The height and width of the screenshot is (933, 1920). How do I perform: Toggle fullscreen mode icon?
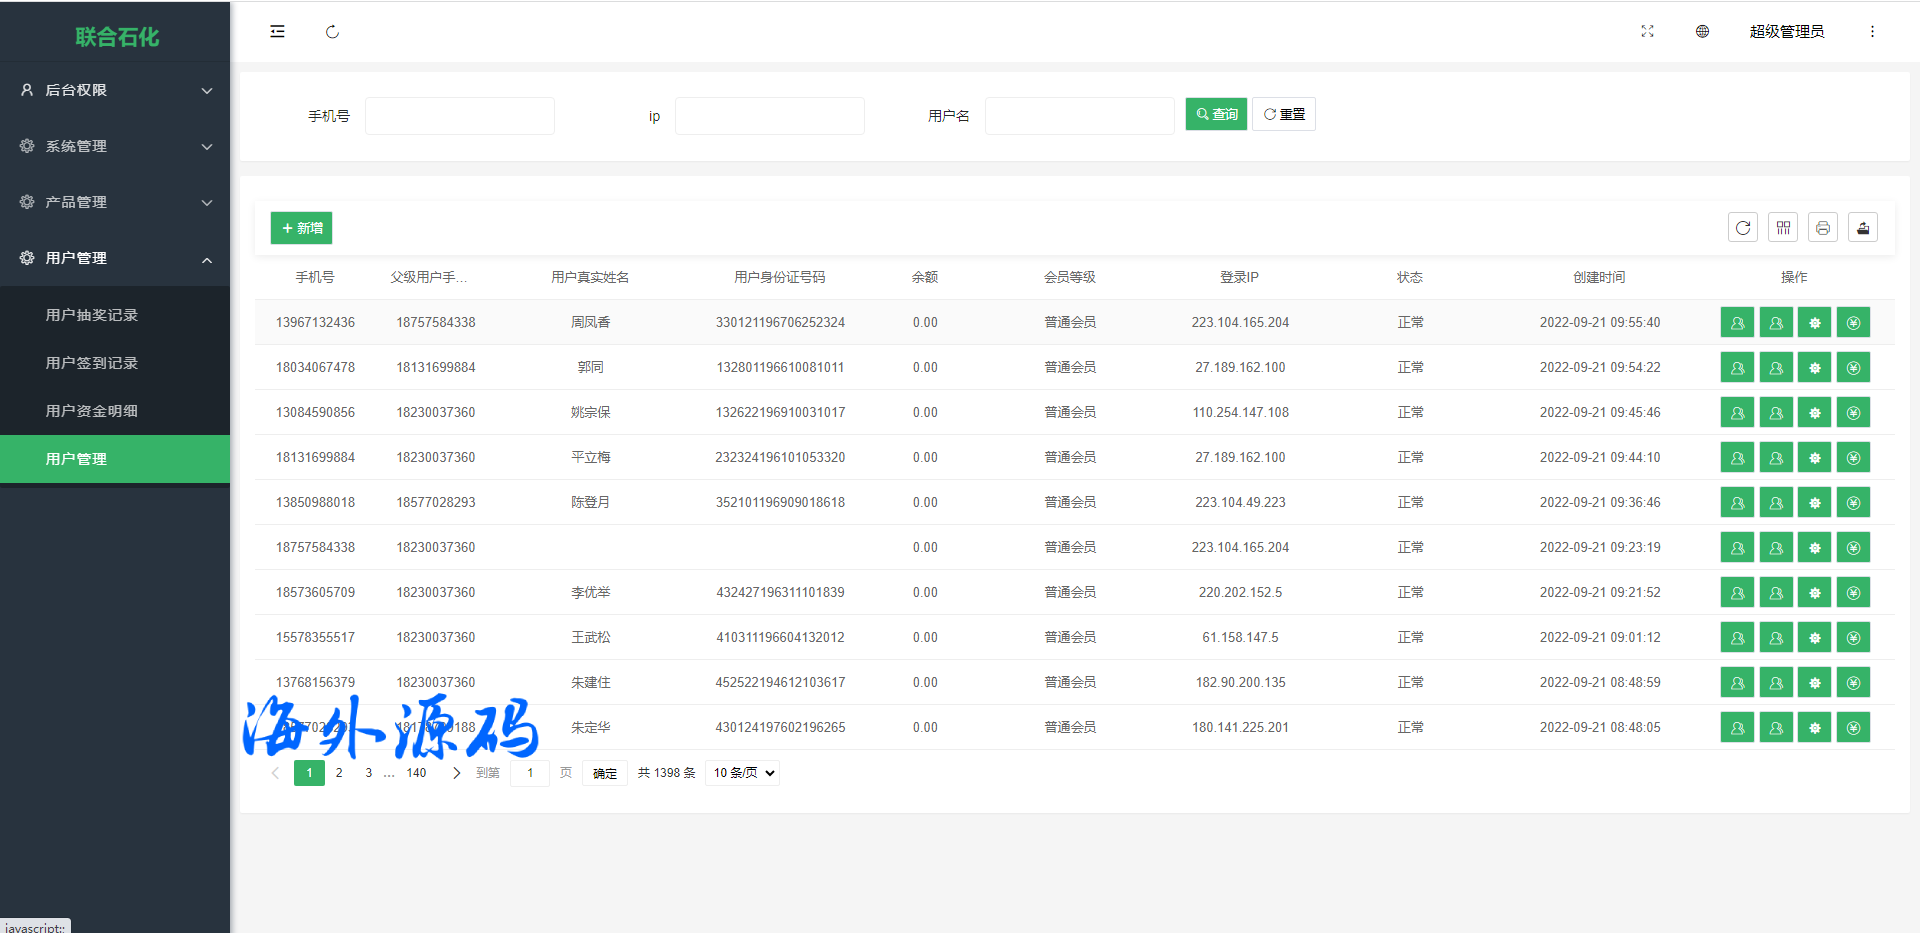1647,32
